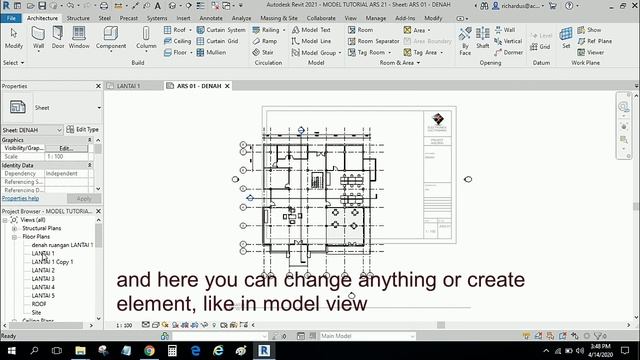Open the Area tool dropdown
640x360 pixels.
tap(429, 30)
